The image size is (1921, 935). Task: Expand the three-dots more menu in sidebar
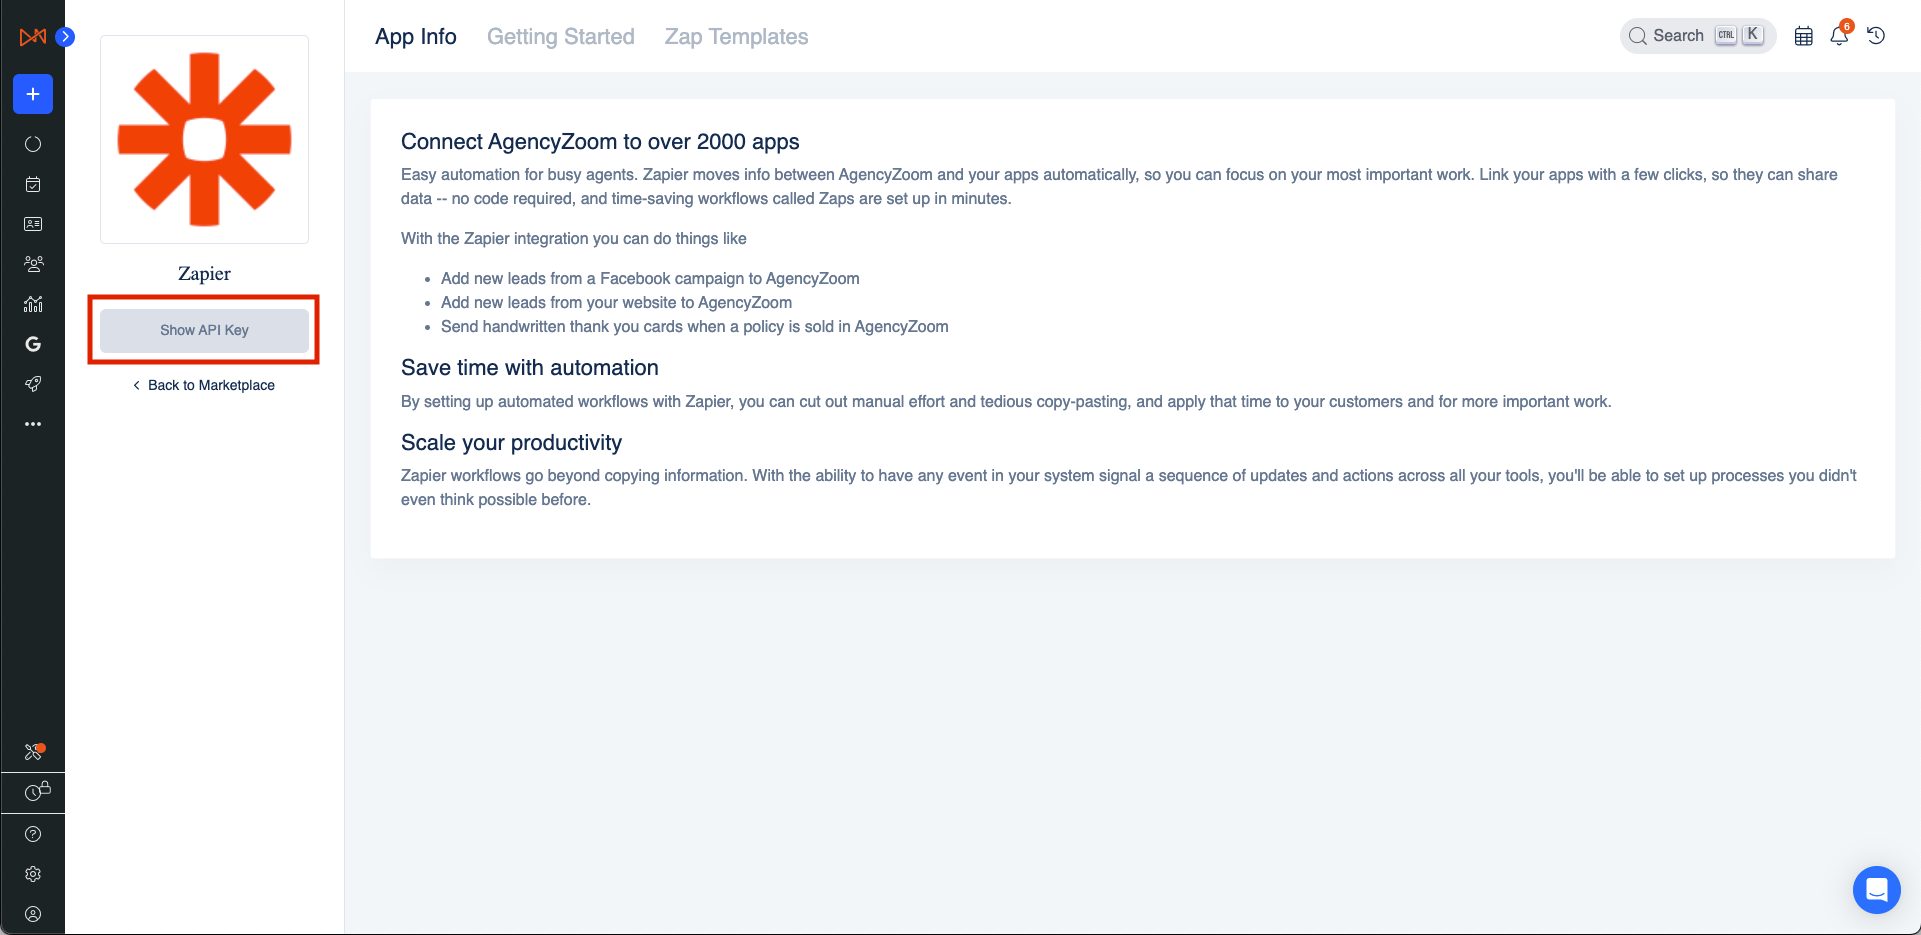tap(33, 424)
